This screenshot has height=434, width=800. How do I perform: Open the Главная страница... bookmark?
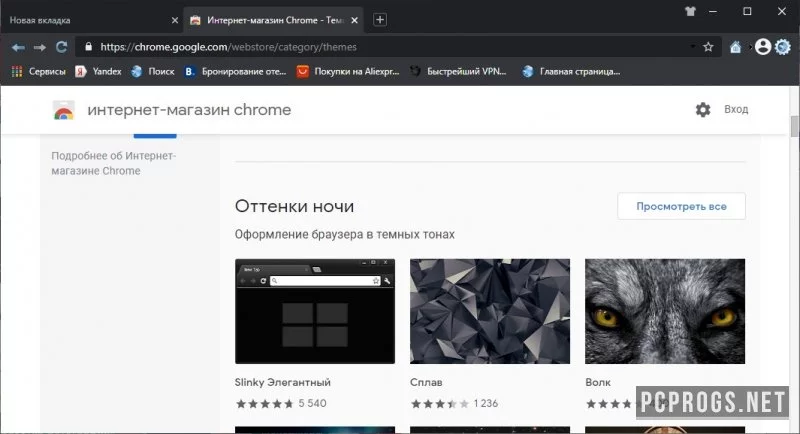(571, 71)
